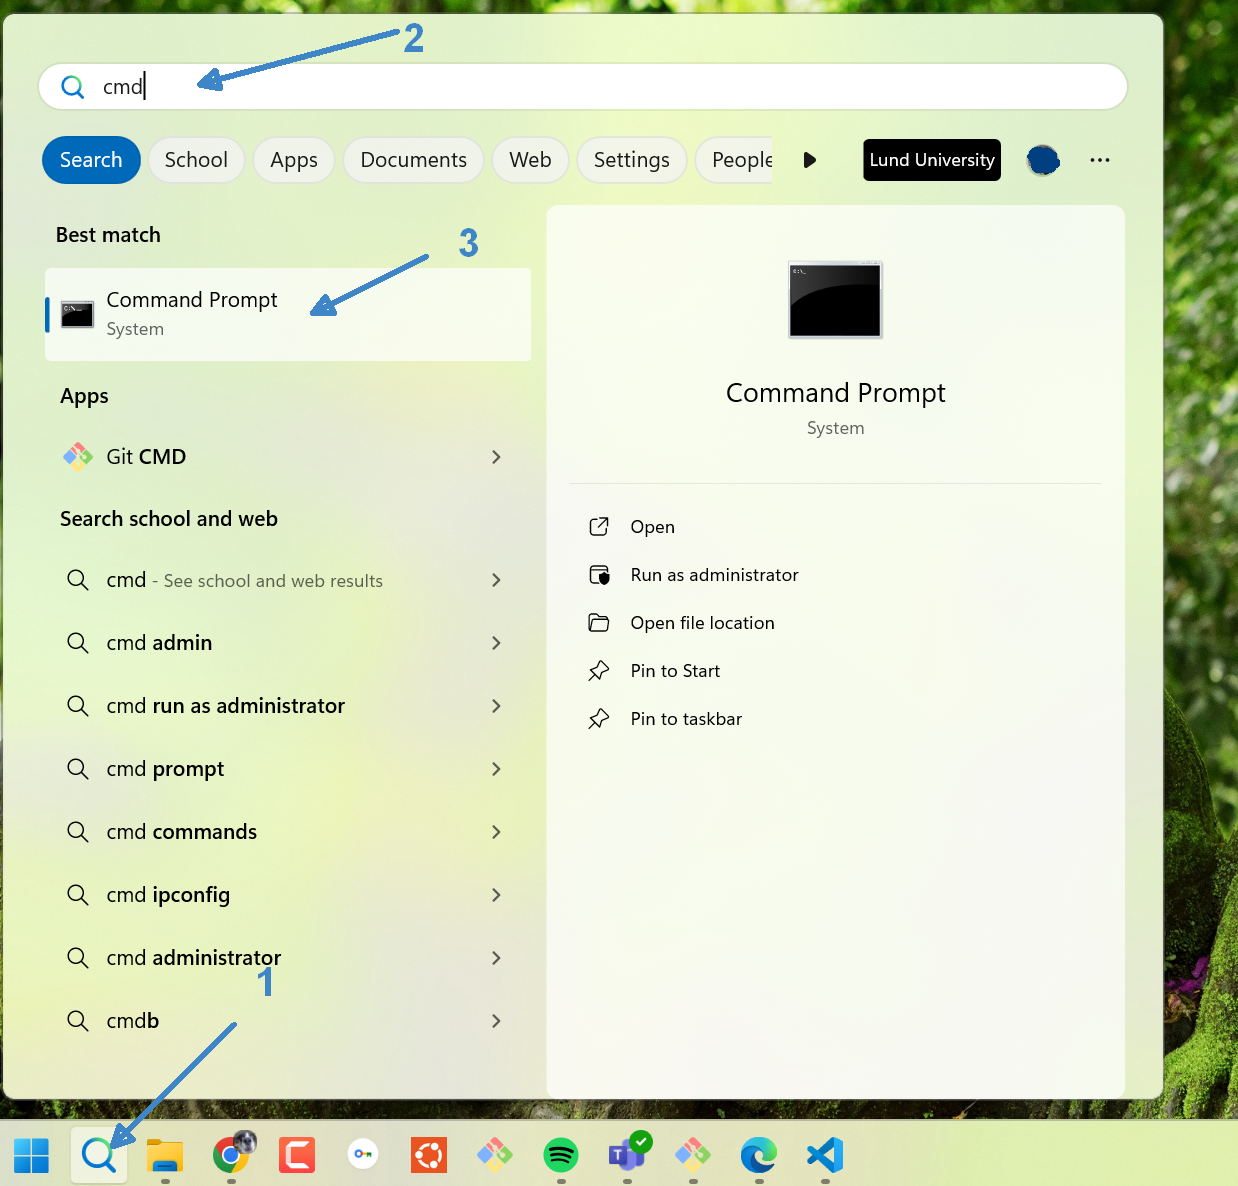Click the magnifier icon inside the search box
The width and height of the screenshot is (1238, 1186).
(x=73, y=87)
